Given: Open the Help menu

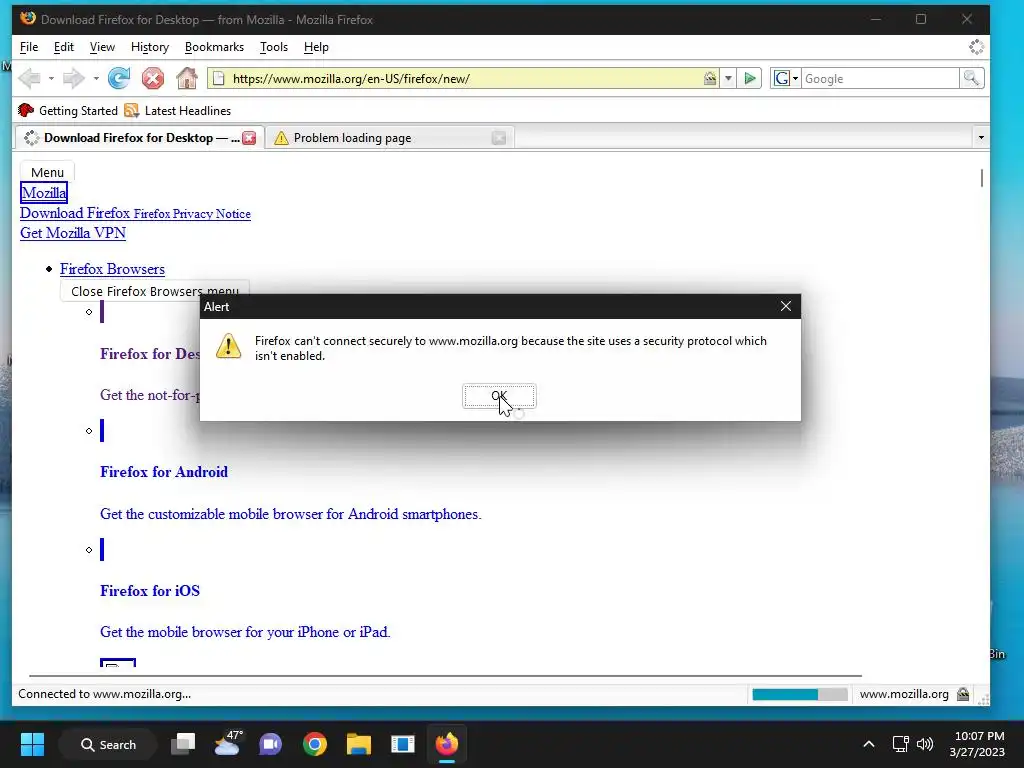Looking at the screenshot, I should (x=316, y=47).
